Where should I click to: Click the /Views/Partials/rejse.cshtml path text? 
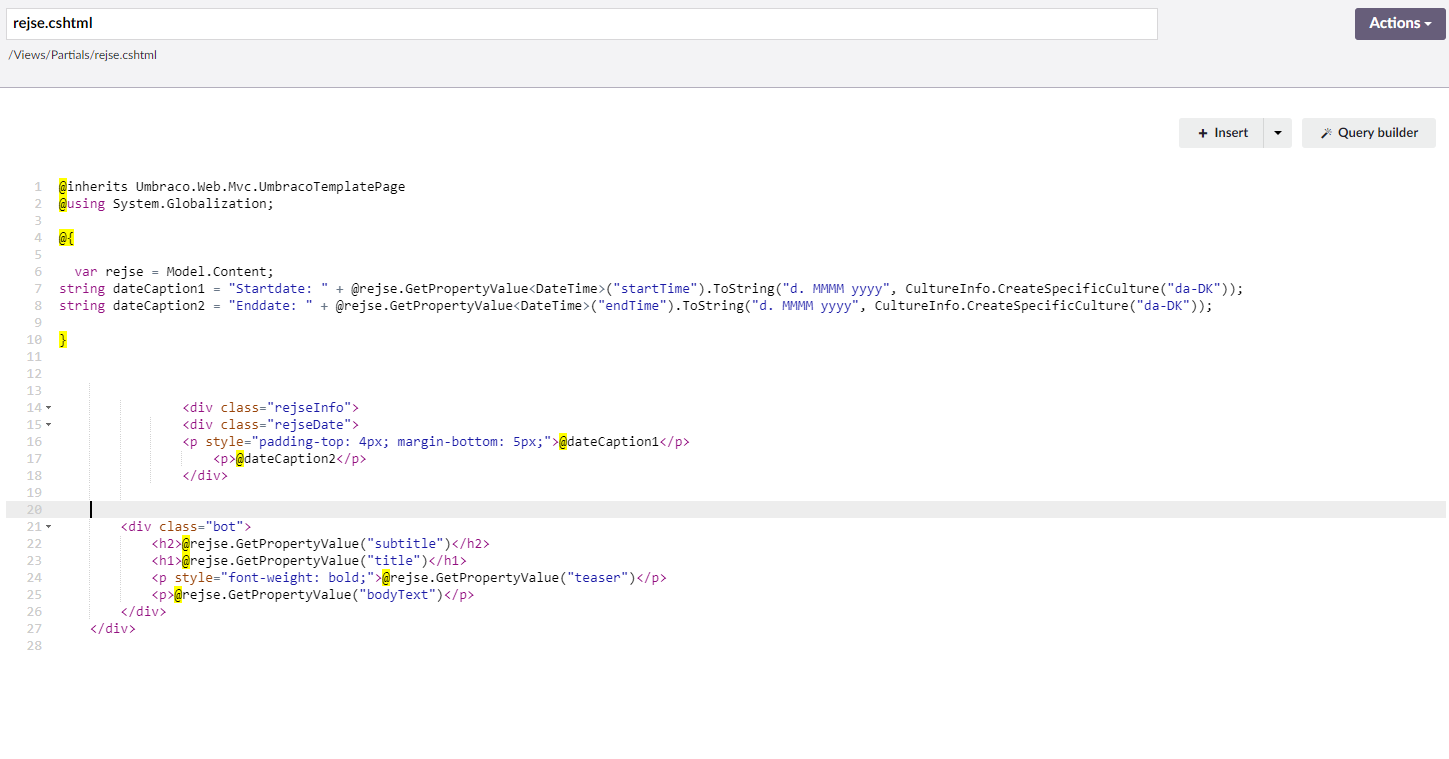pos(83,55)
